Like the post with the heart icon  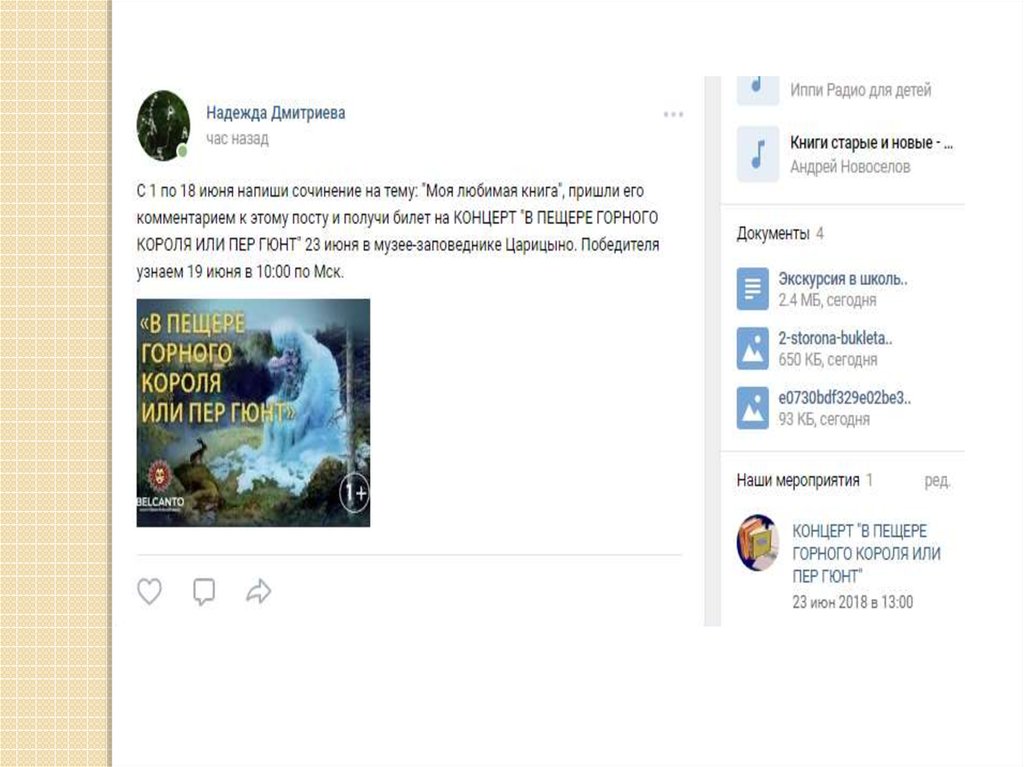point(150,591)
